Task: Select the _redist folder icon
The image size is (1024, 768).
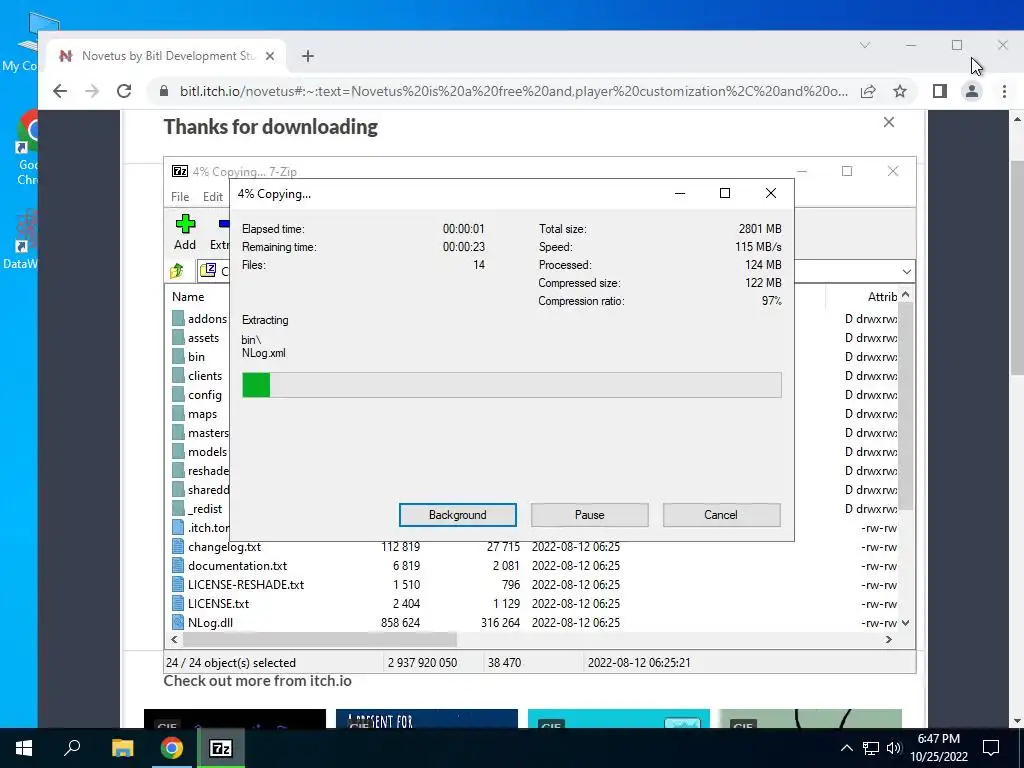Action: click(x=178, y=508)
